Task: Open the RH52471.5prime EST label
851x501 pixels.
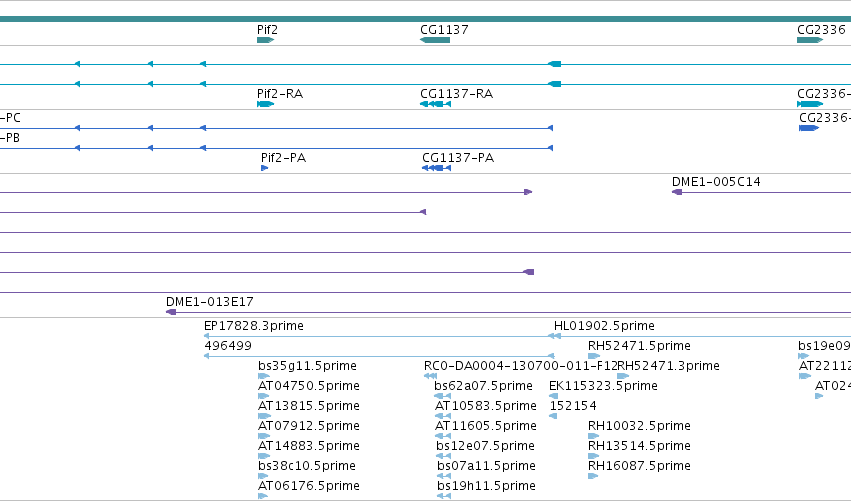Action: pyautogui.click(x=639, y=346)
